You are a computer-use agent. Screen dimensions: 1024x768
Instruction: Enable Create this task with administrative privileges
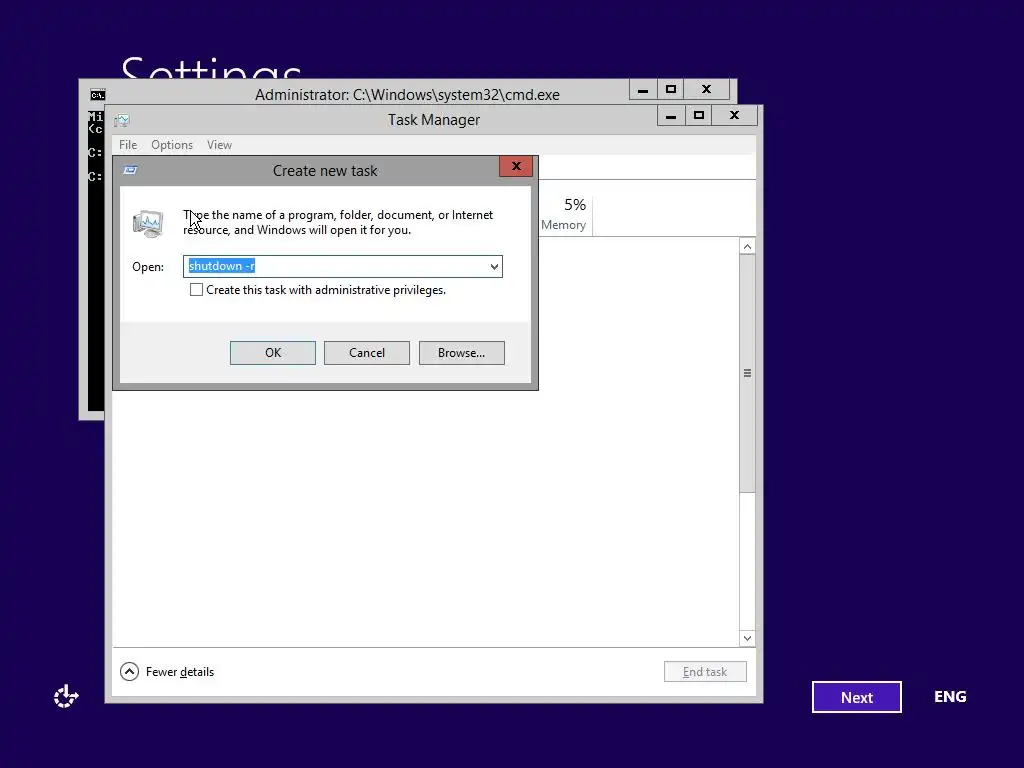pos(196,290)
